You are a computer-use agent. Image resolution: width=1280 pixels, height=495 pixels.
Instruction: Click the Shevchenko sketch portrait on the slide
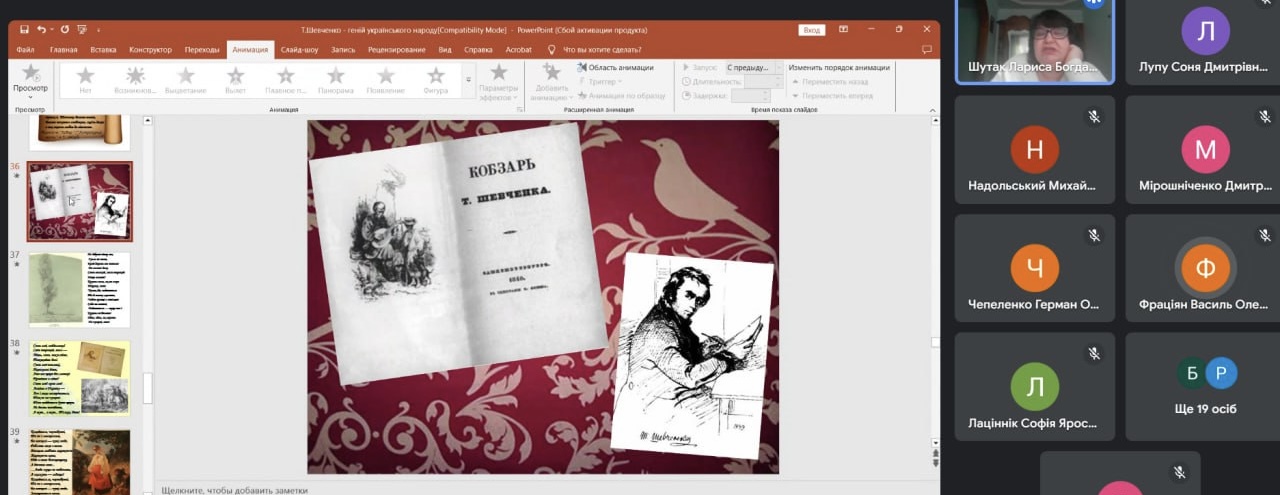(692, 357)
